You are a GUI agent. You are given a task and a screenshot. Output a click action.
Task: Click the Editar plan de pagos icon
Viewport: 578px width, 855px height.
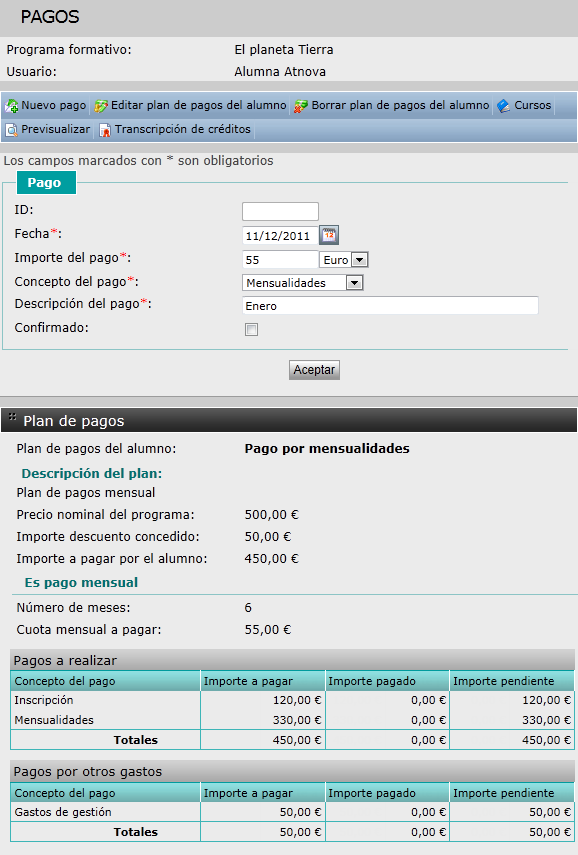[x=101, y=106]
